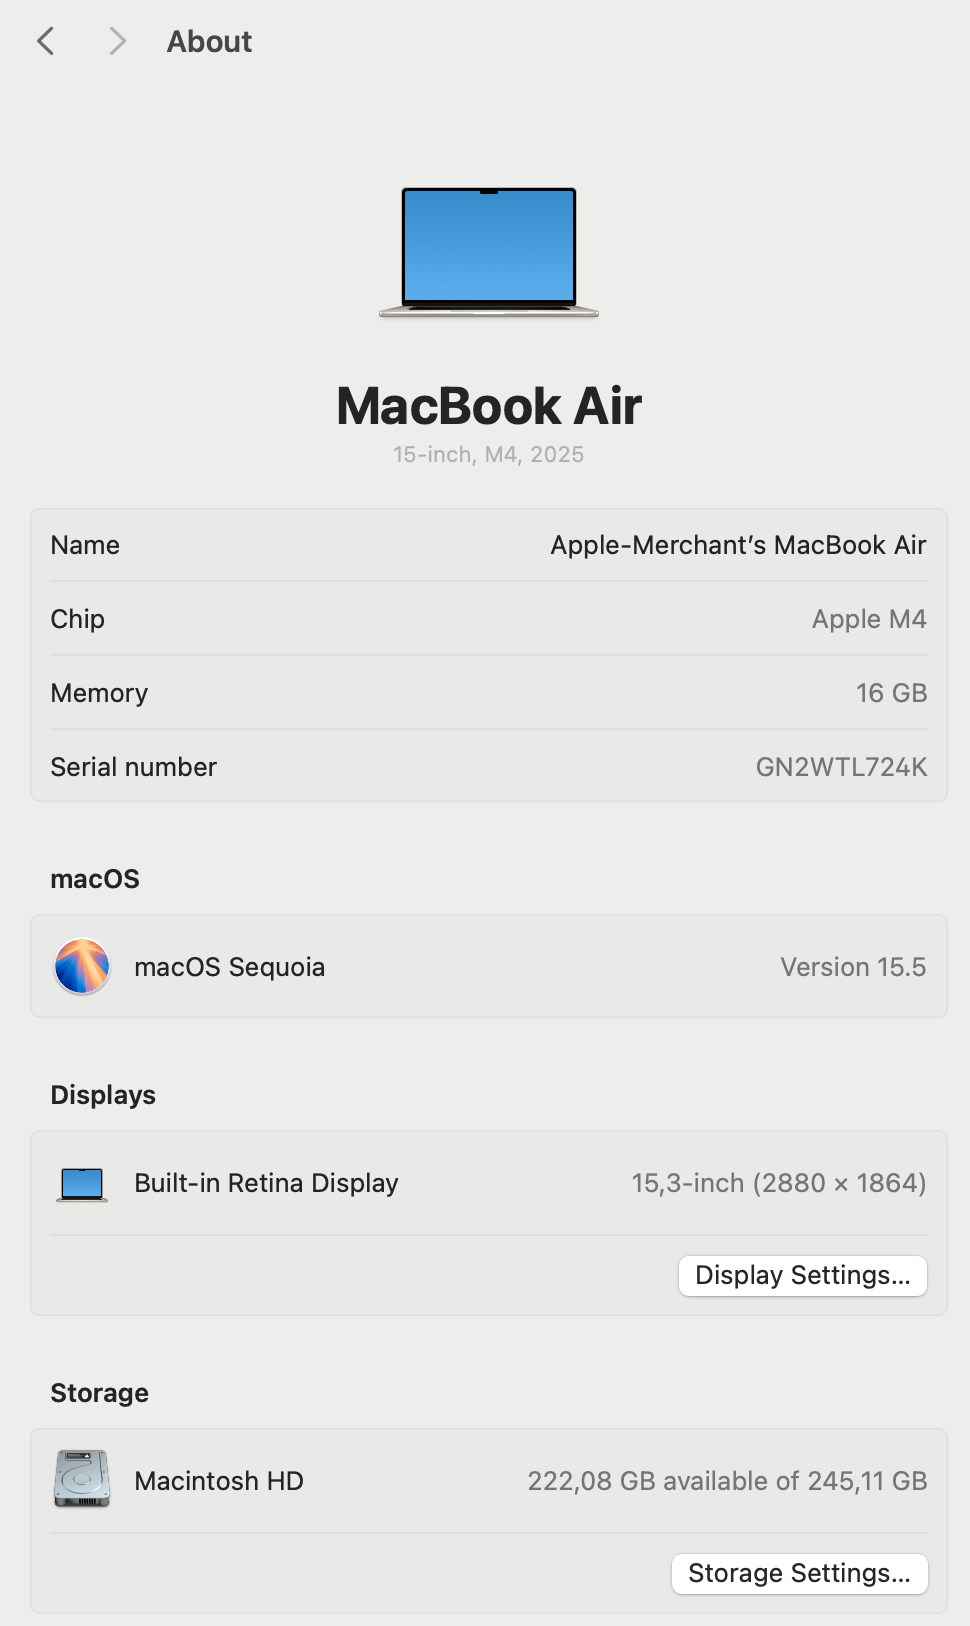Click the macOS Sequoia version row
Image resolution: width=970 pixels, height=1626 pixels.
coord(489,967)
